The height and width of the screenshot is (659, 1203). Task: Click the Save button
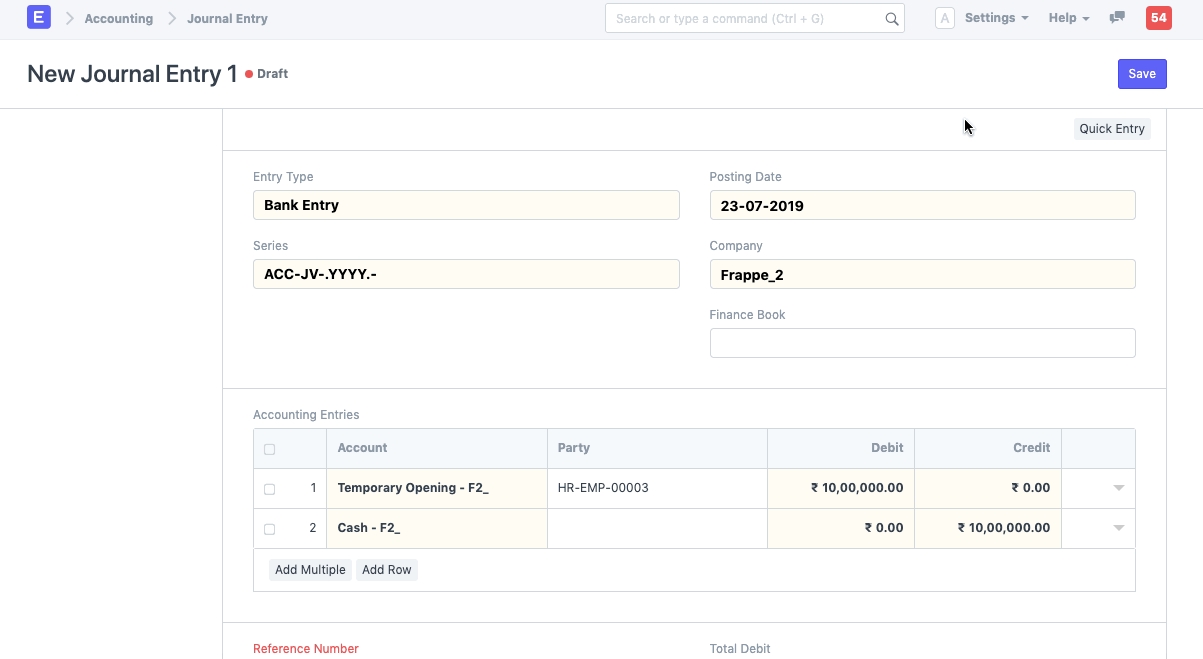click(x=1141, y=74)
